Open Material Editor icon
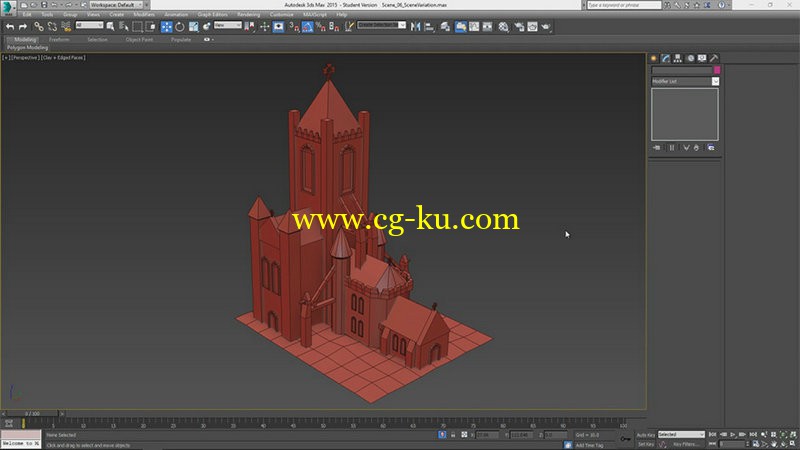Screen dimensions: 800x450 pos(503,27)
